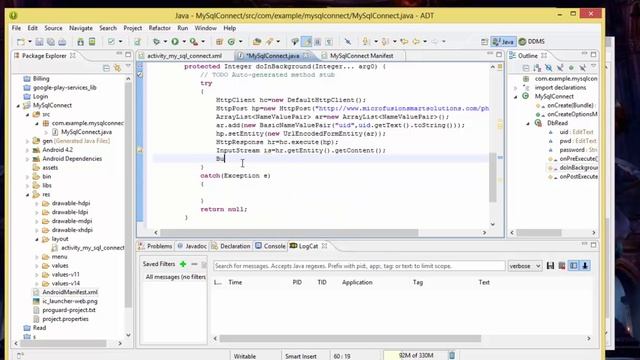Expand import declarations in Outline
The height and width of the screenshot is (360, 640).
(x=516, y=88)
